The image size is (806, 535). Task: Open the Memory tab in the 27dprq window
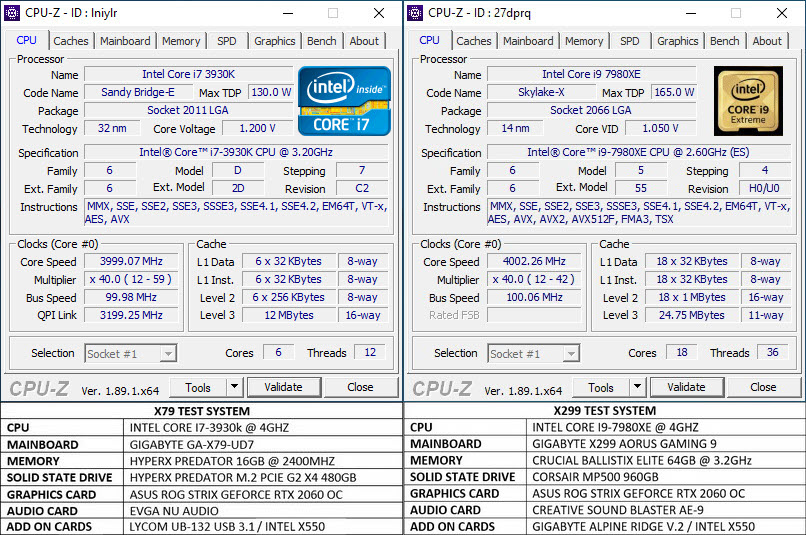584,41
